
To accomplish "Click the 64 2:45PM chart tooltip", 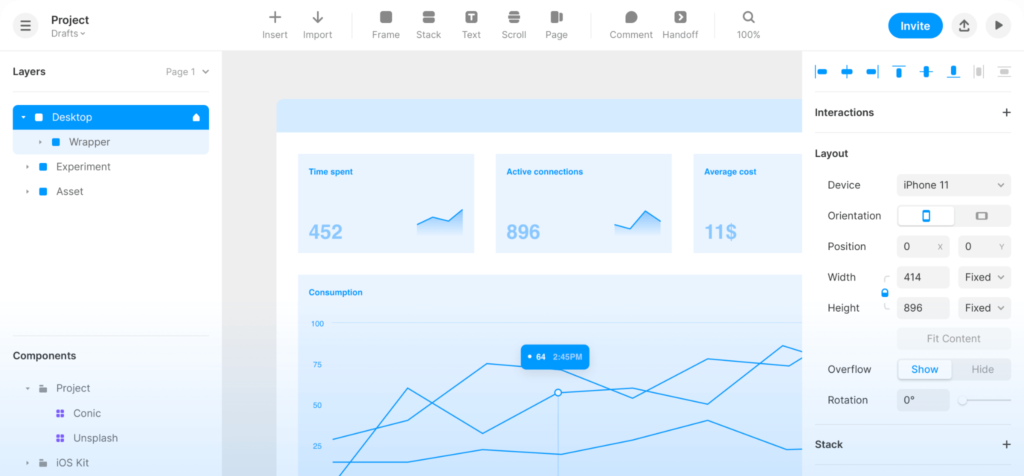I will (x=555, y=357).
